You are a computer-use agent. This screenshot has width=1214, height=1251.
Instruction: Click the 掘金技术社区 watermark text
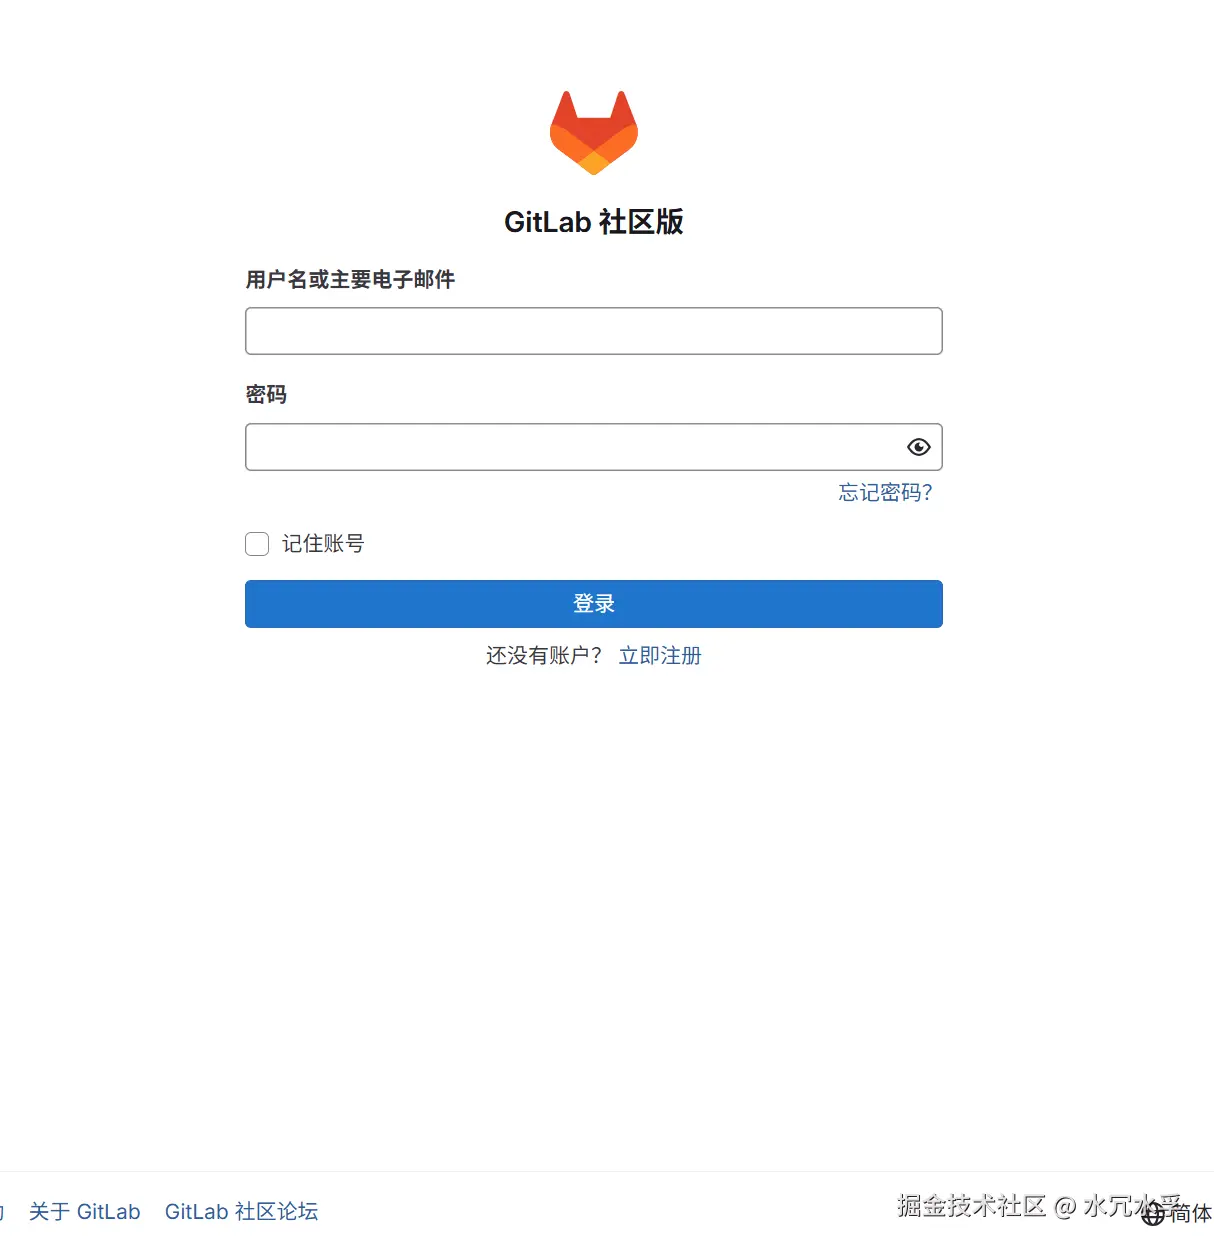coord(972,1206)
